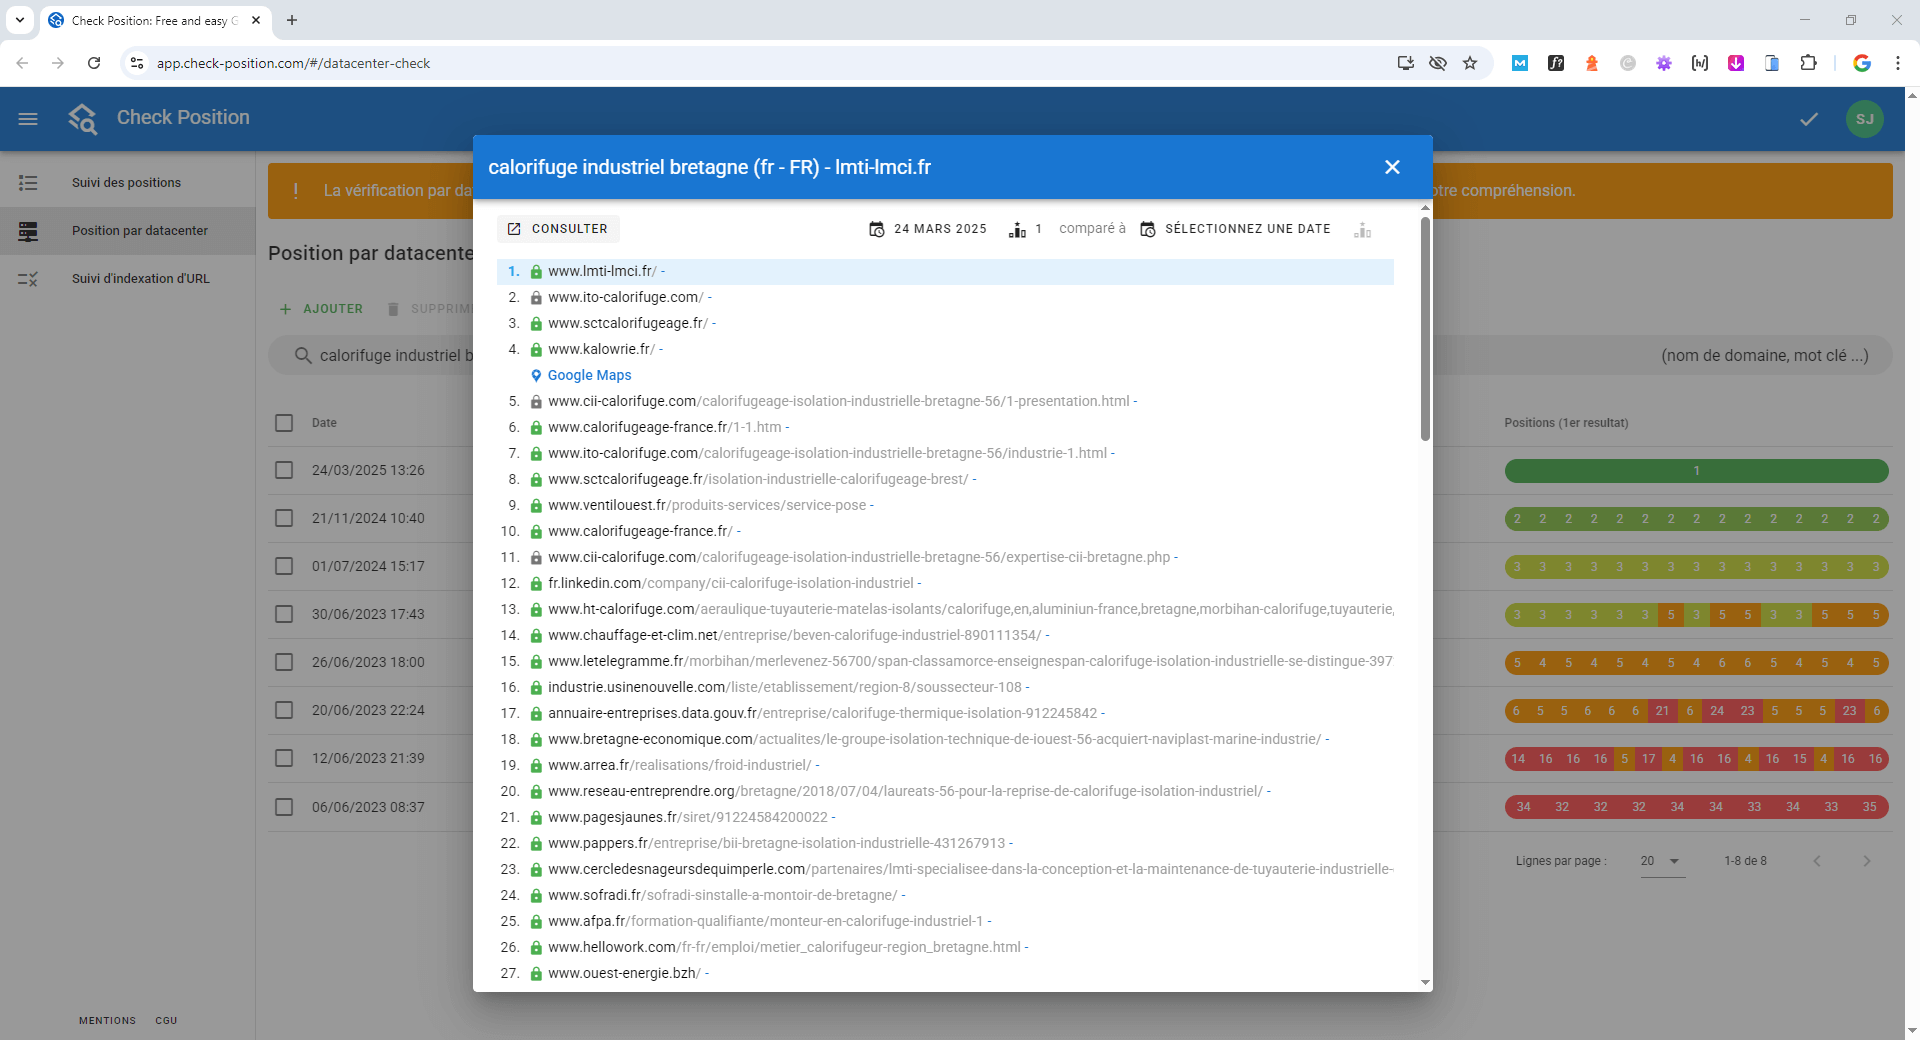Open result www.kalowrie.fr

tap(602, 349)
